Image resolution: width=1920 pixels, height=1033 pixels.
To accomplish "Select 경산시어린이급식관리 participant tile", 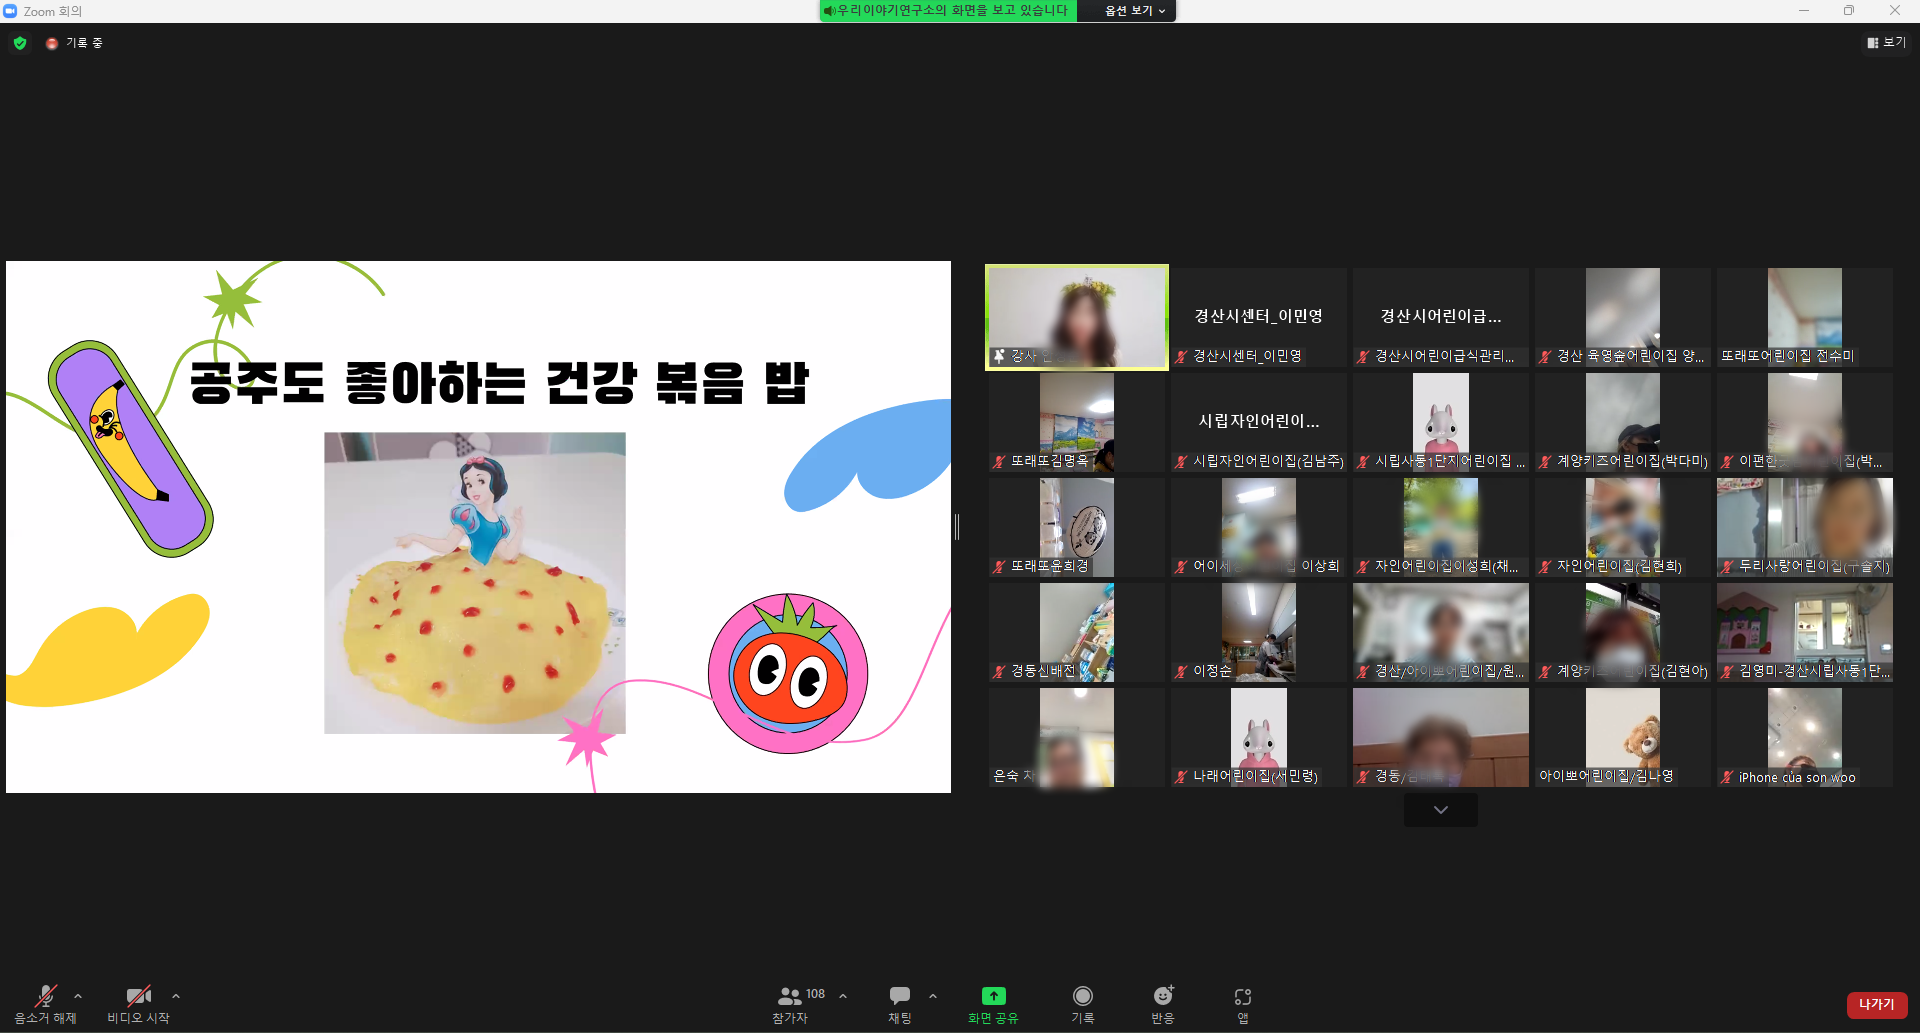I will point(1441,317).
